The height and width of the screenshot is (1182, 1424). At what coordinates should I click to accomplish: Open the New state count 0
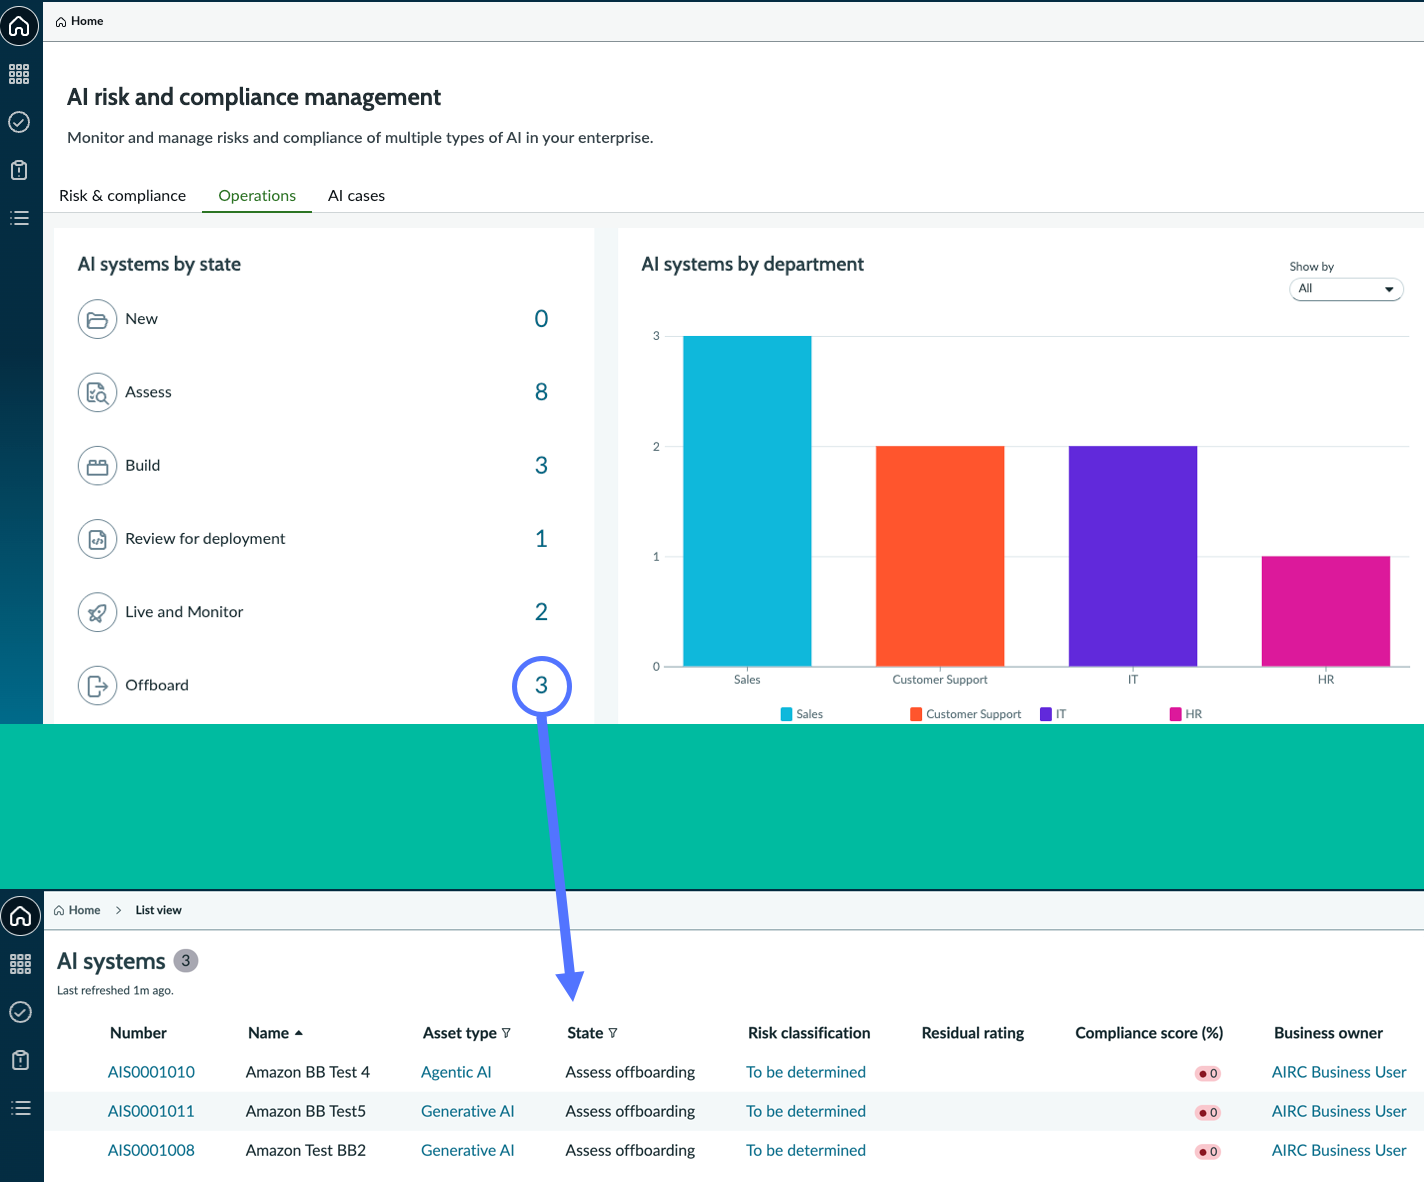tap(541, 319)
